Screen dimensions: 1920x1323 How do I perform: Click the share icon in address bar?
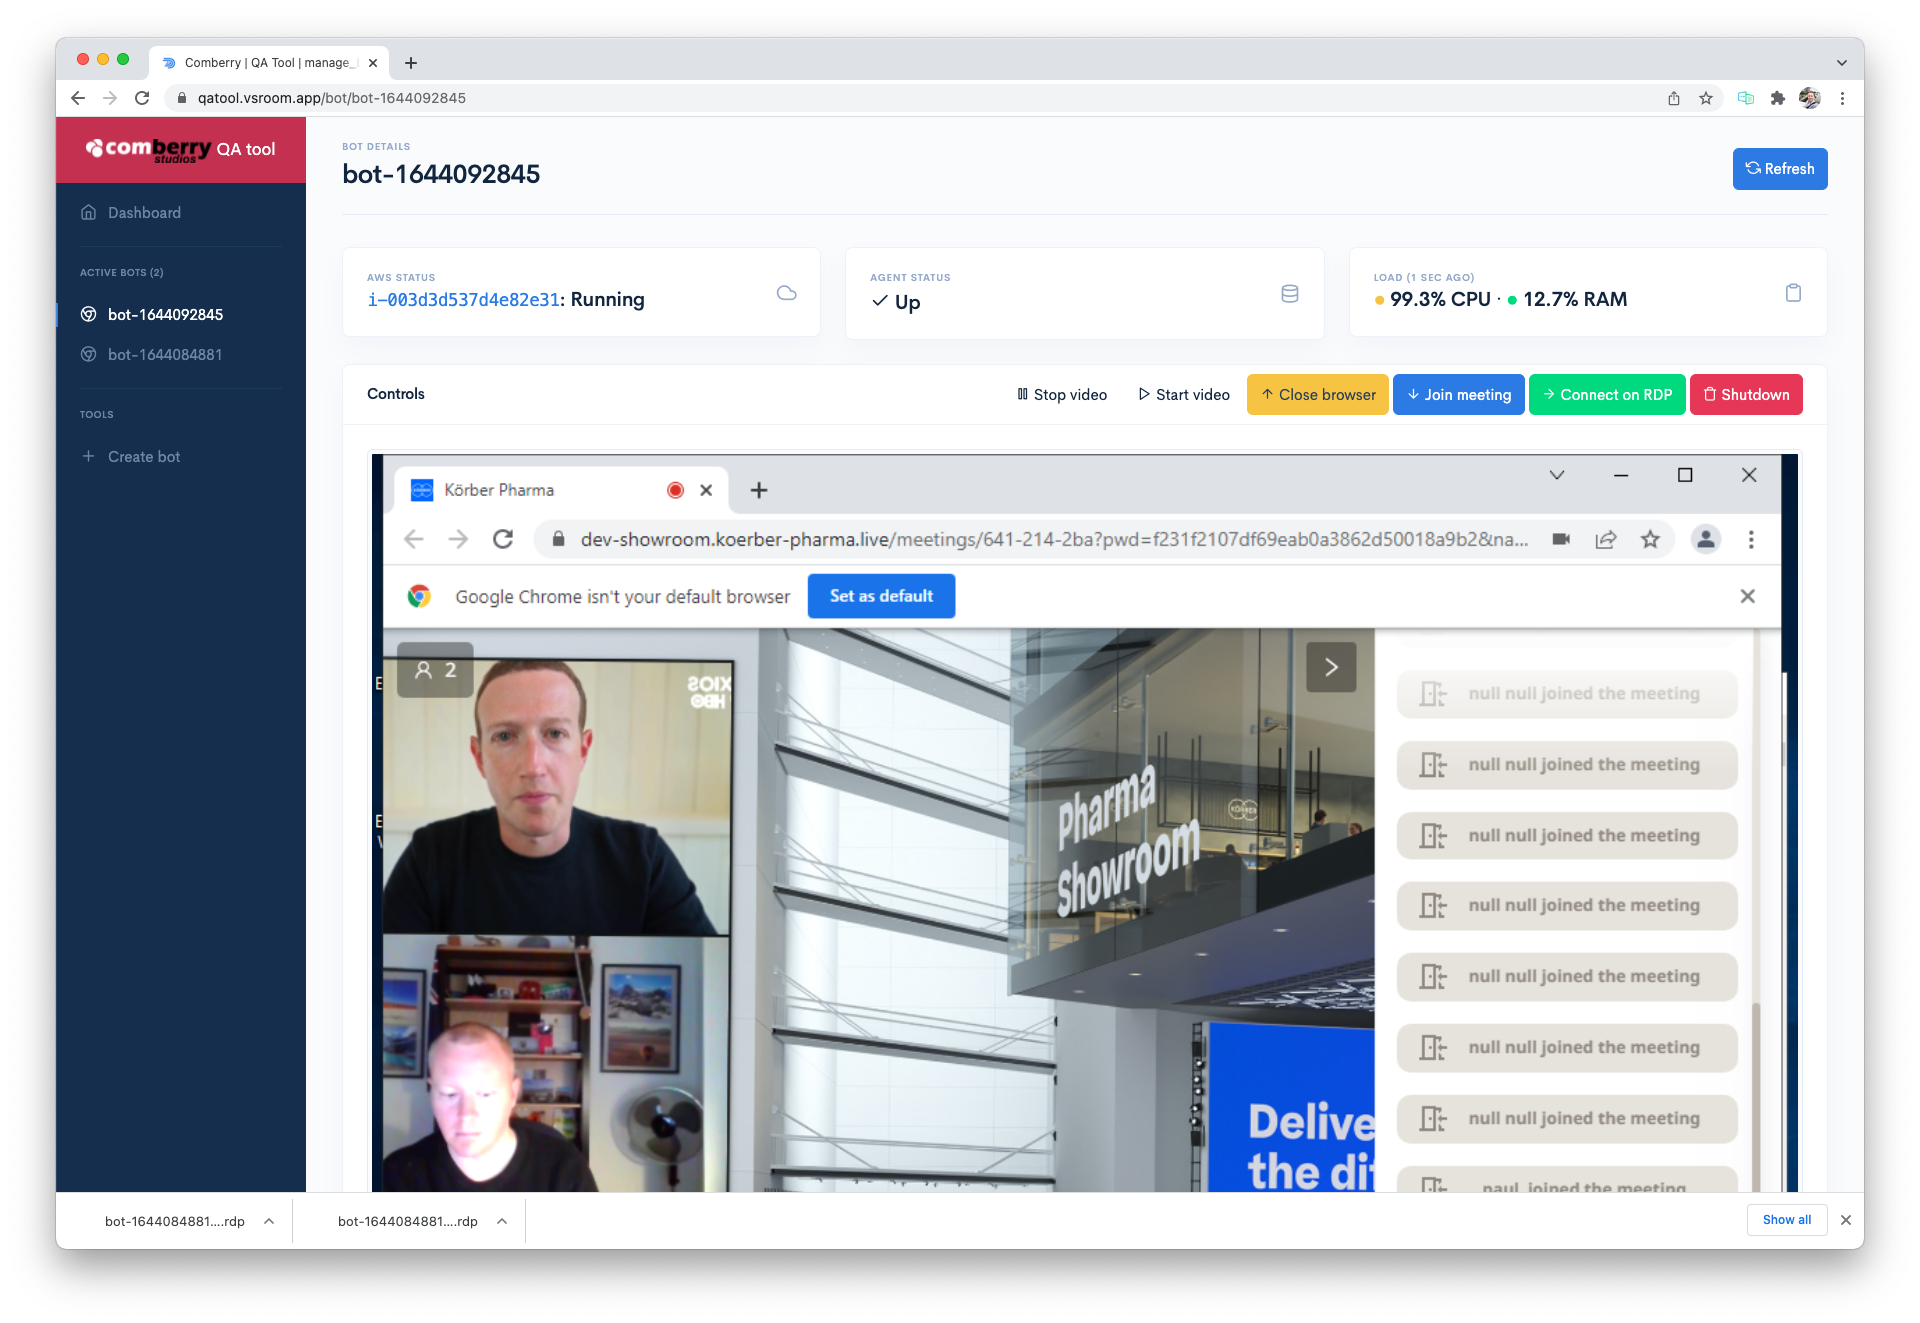[1673, 98]
